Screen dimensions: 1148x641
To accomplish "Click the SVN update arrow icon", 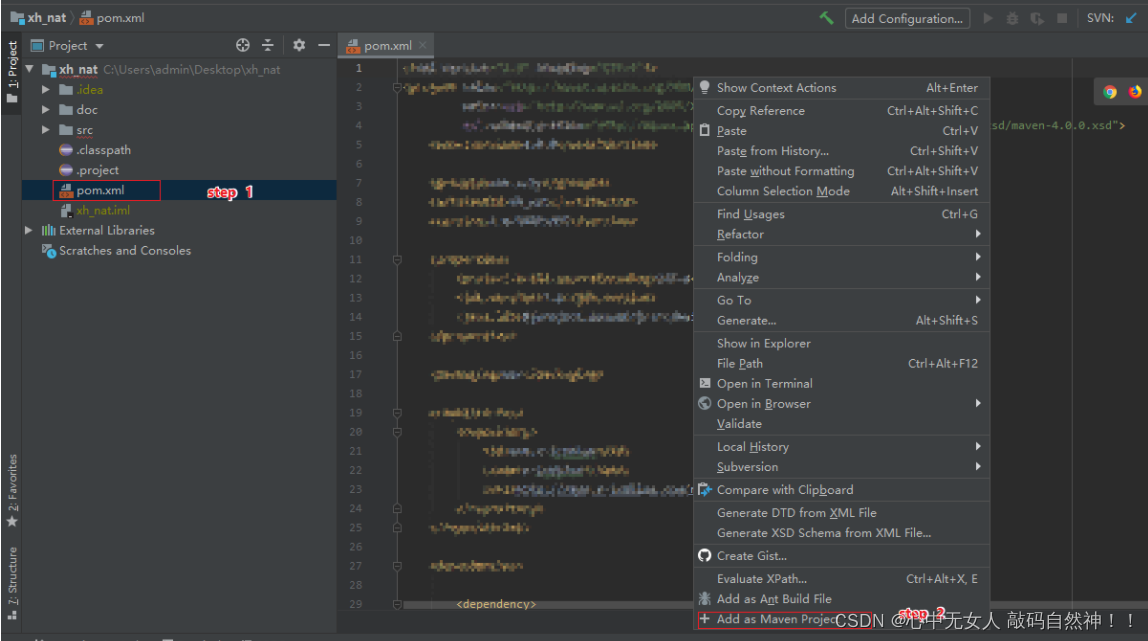I will (x=1131, y=18).
